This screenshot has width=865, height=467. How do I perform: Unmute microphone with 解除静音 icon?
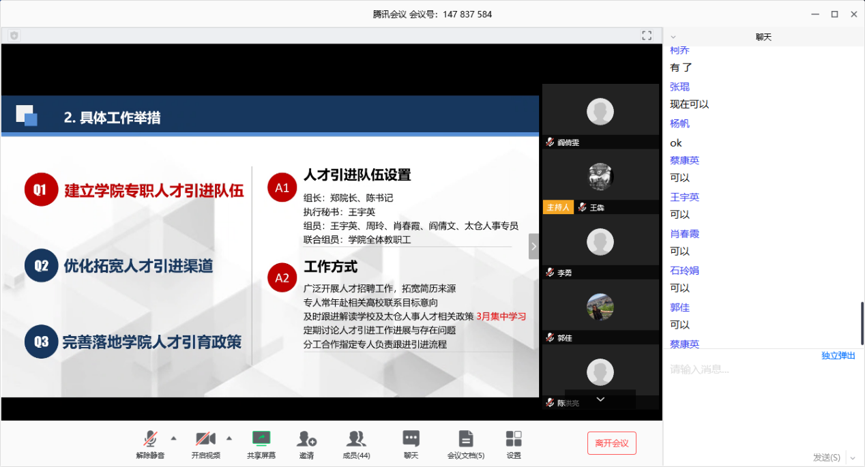click(x=149, y=442)
